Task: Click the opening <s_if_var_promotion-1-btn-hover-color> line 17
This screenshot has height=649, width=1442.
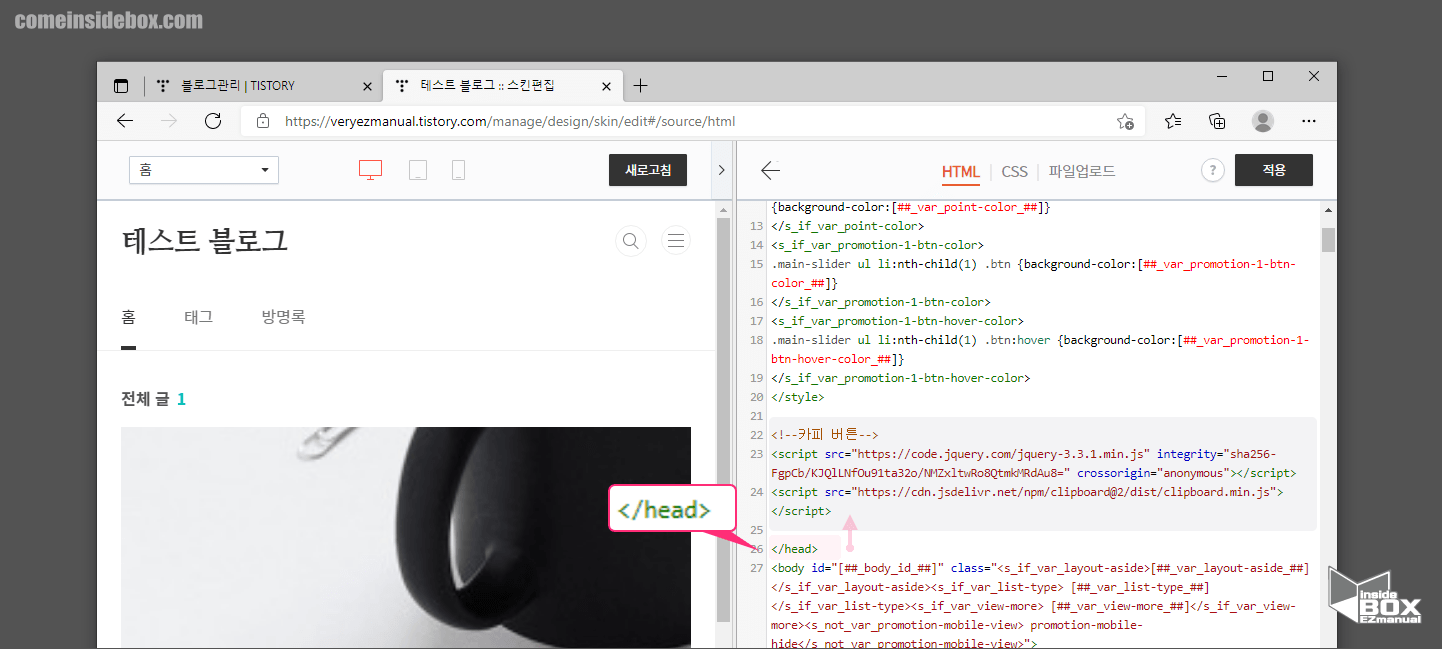Action: [x=897, y=321]
